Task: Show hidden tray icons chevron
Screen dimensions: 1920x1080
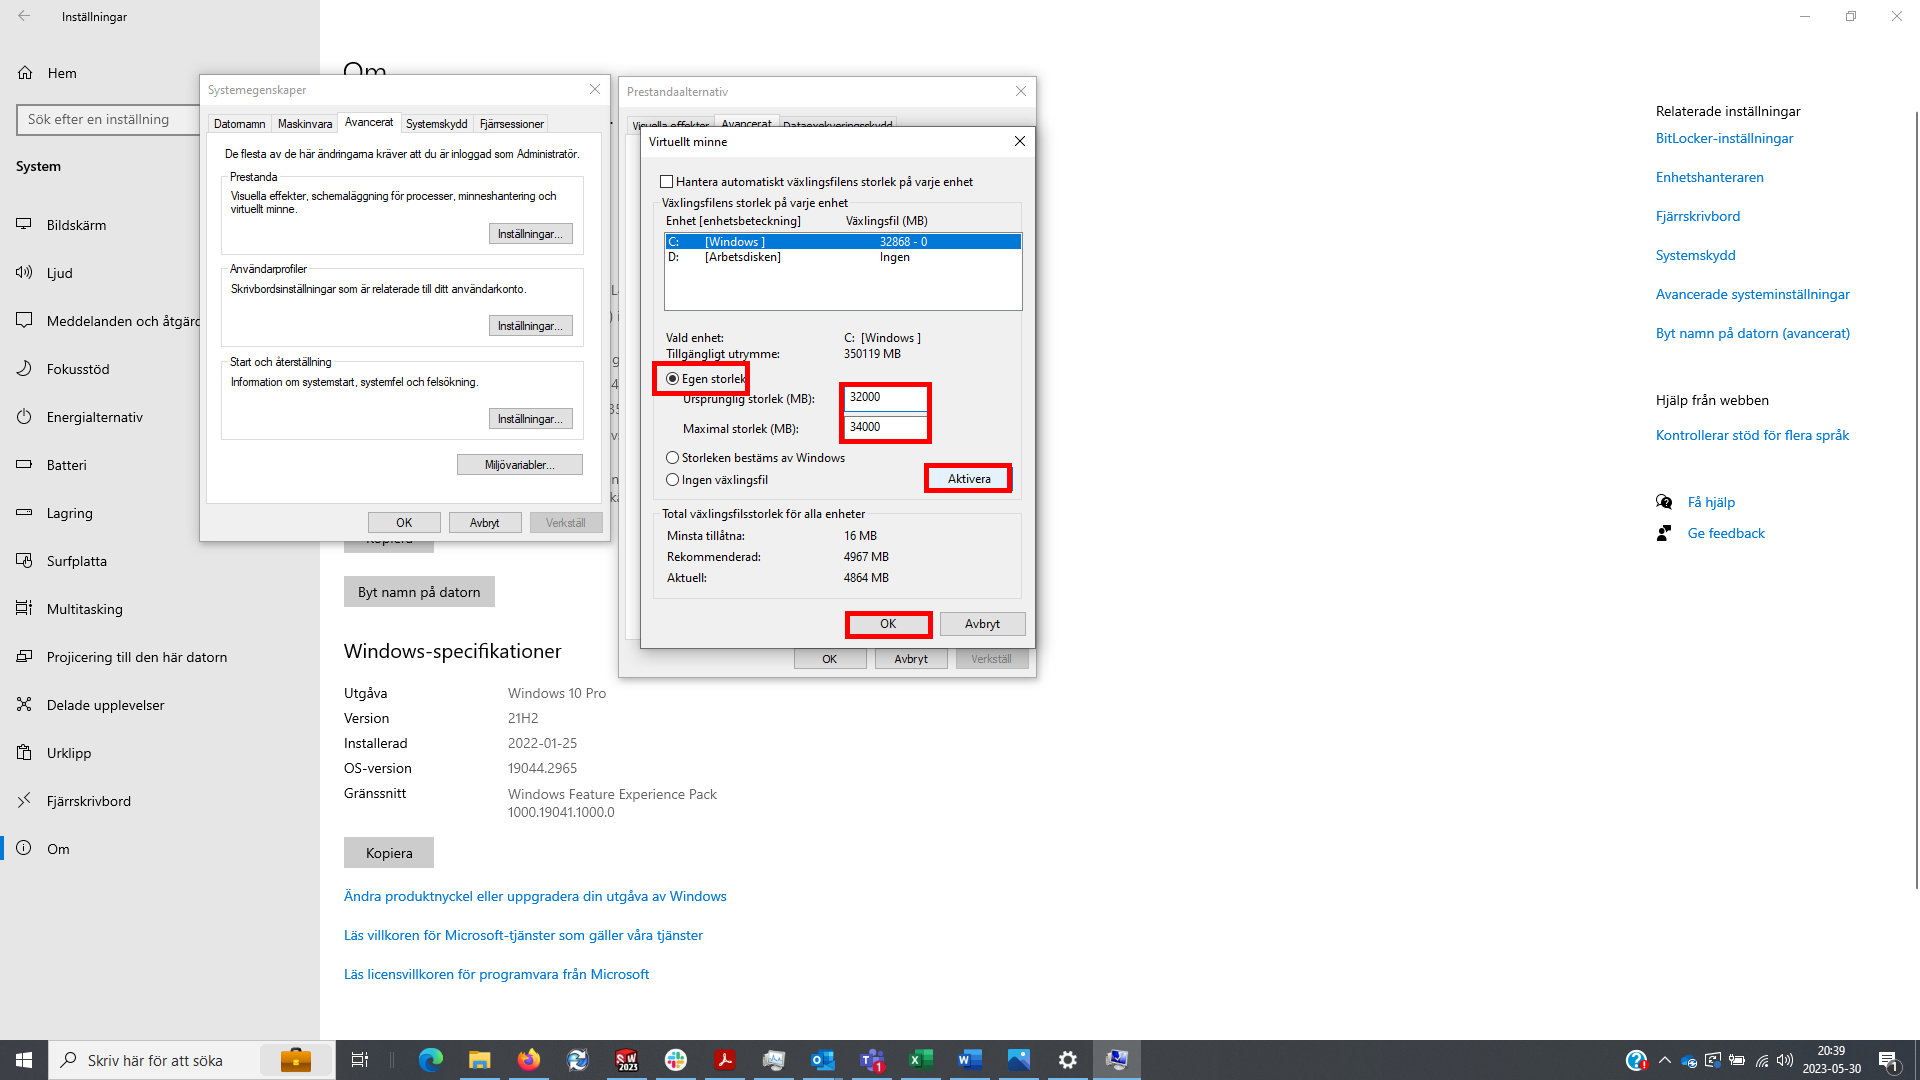Action: coord(1664,1061)
